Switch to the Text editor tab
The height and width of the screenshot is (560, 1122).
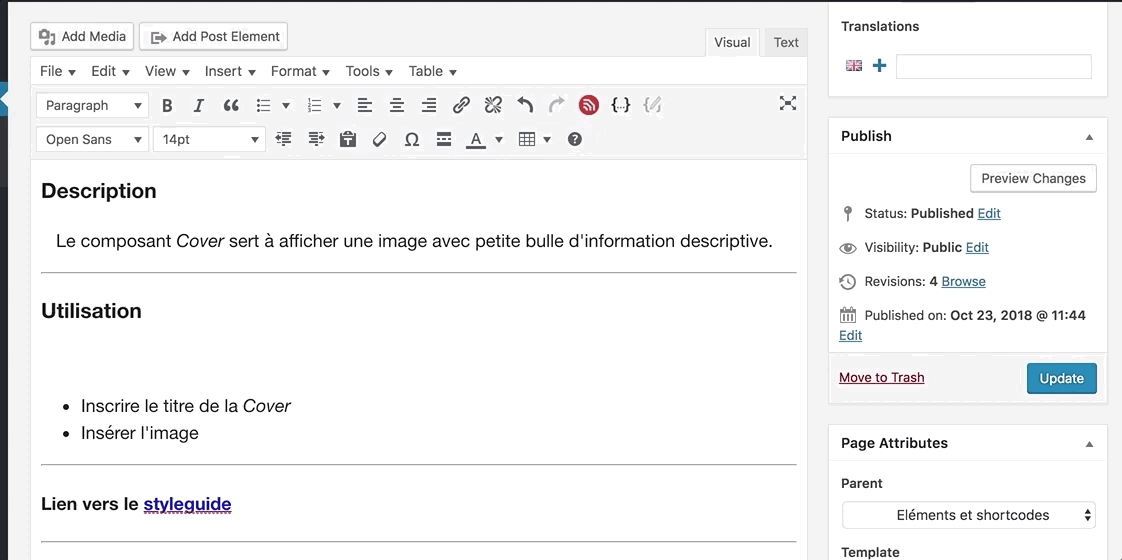(786, 42)
